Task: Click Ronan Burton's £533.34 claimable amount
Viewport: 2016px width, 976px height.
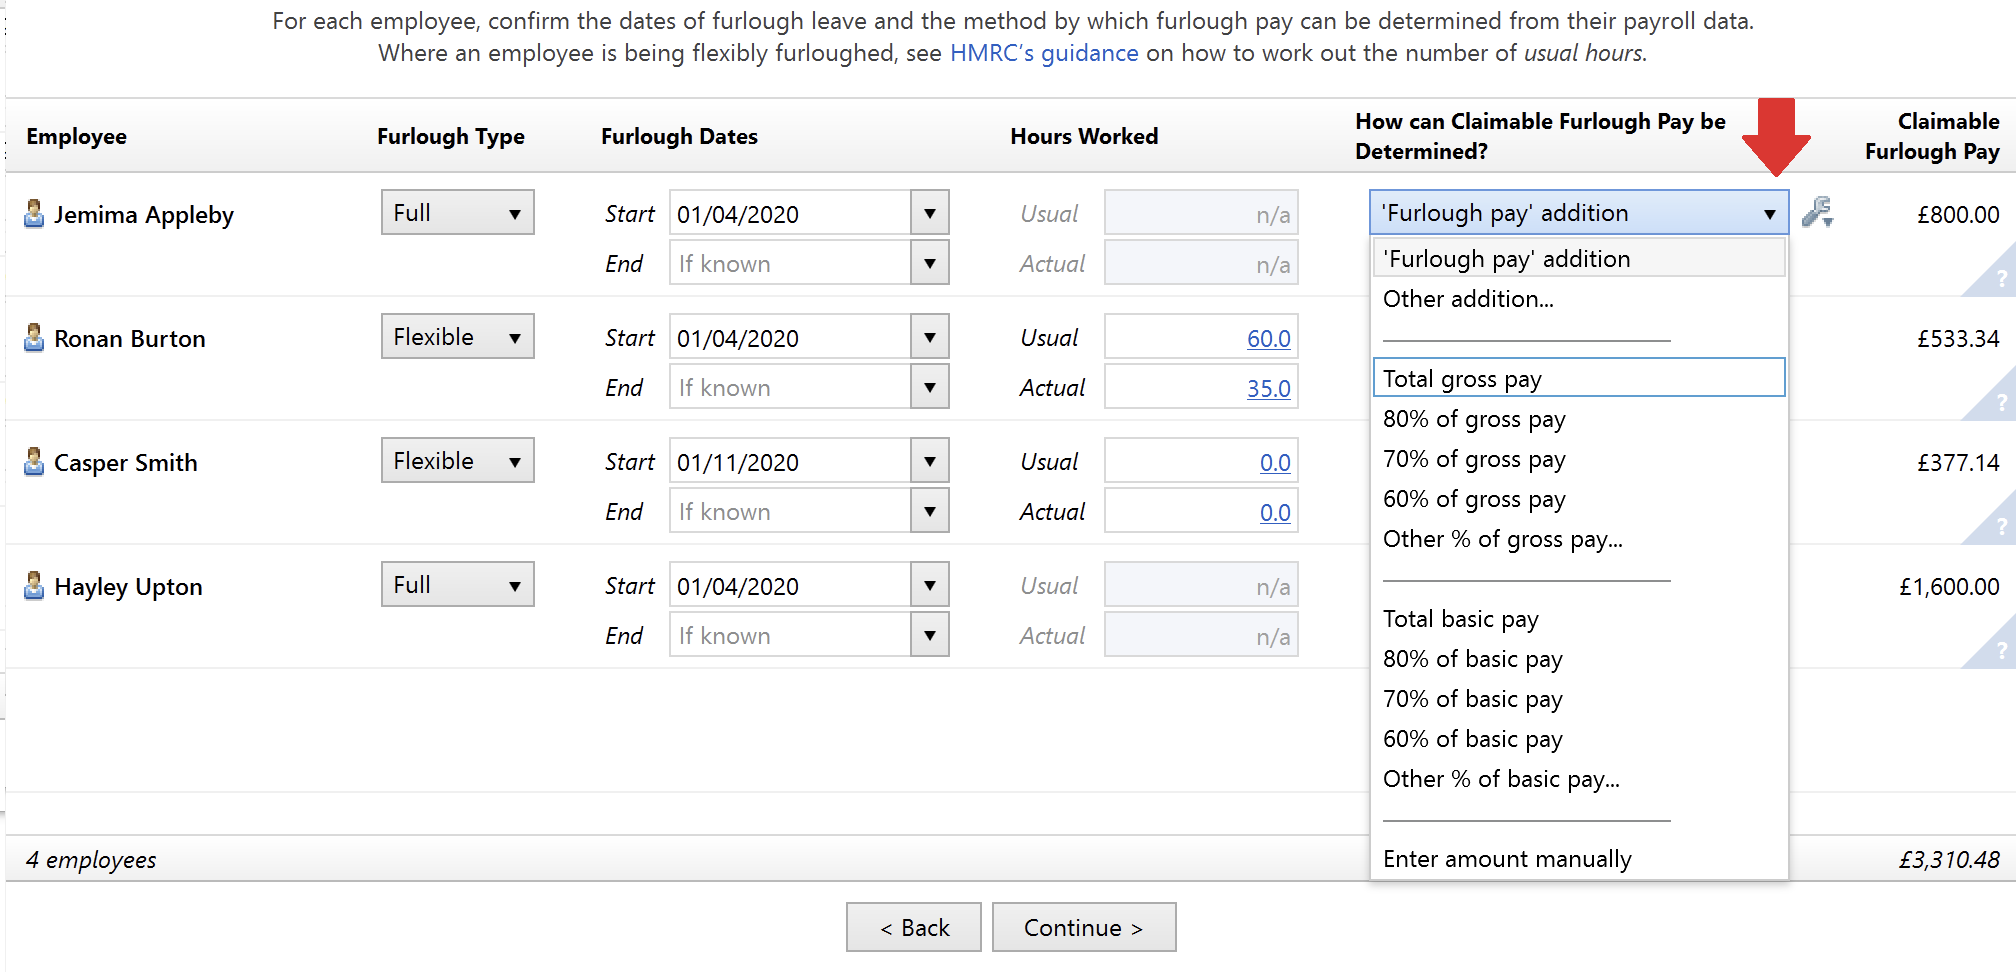Action: tap(1958, 338)
